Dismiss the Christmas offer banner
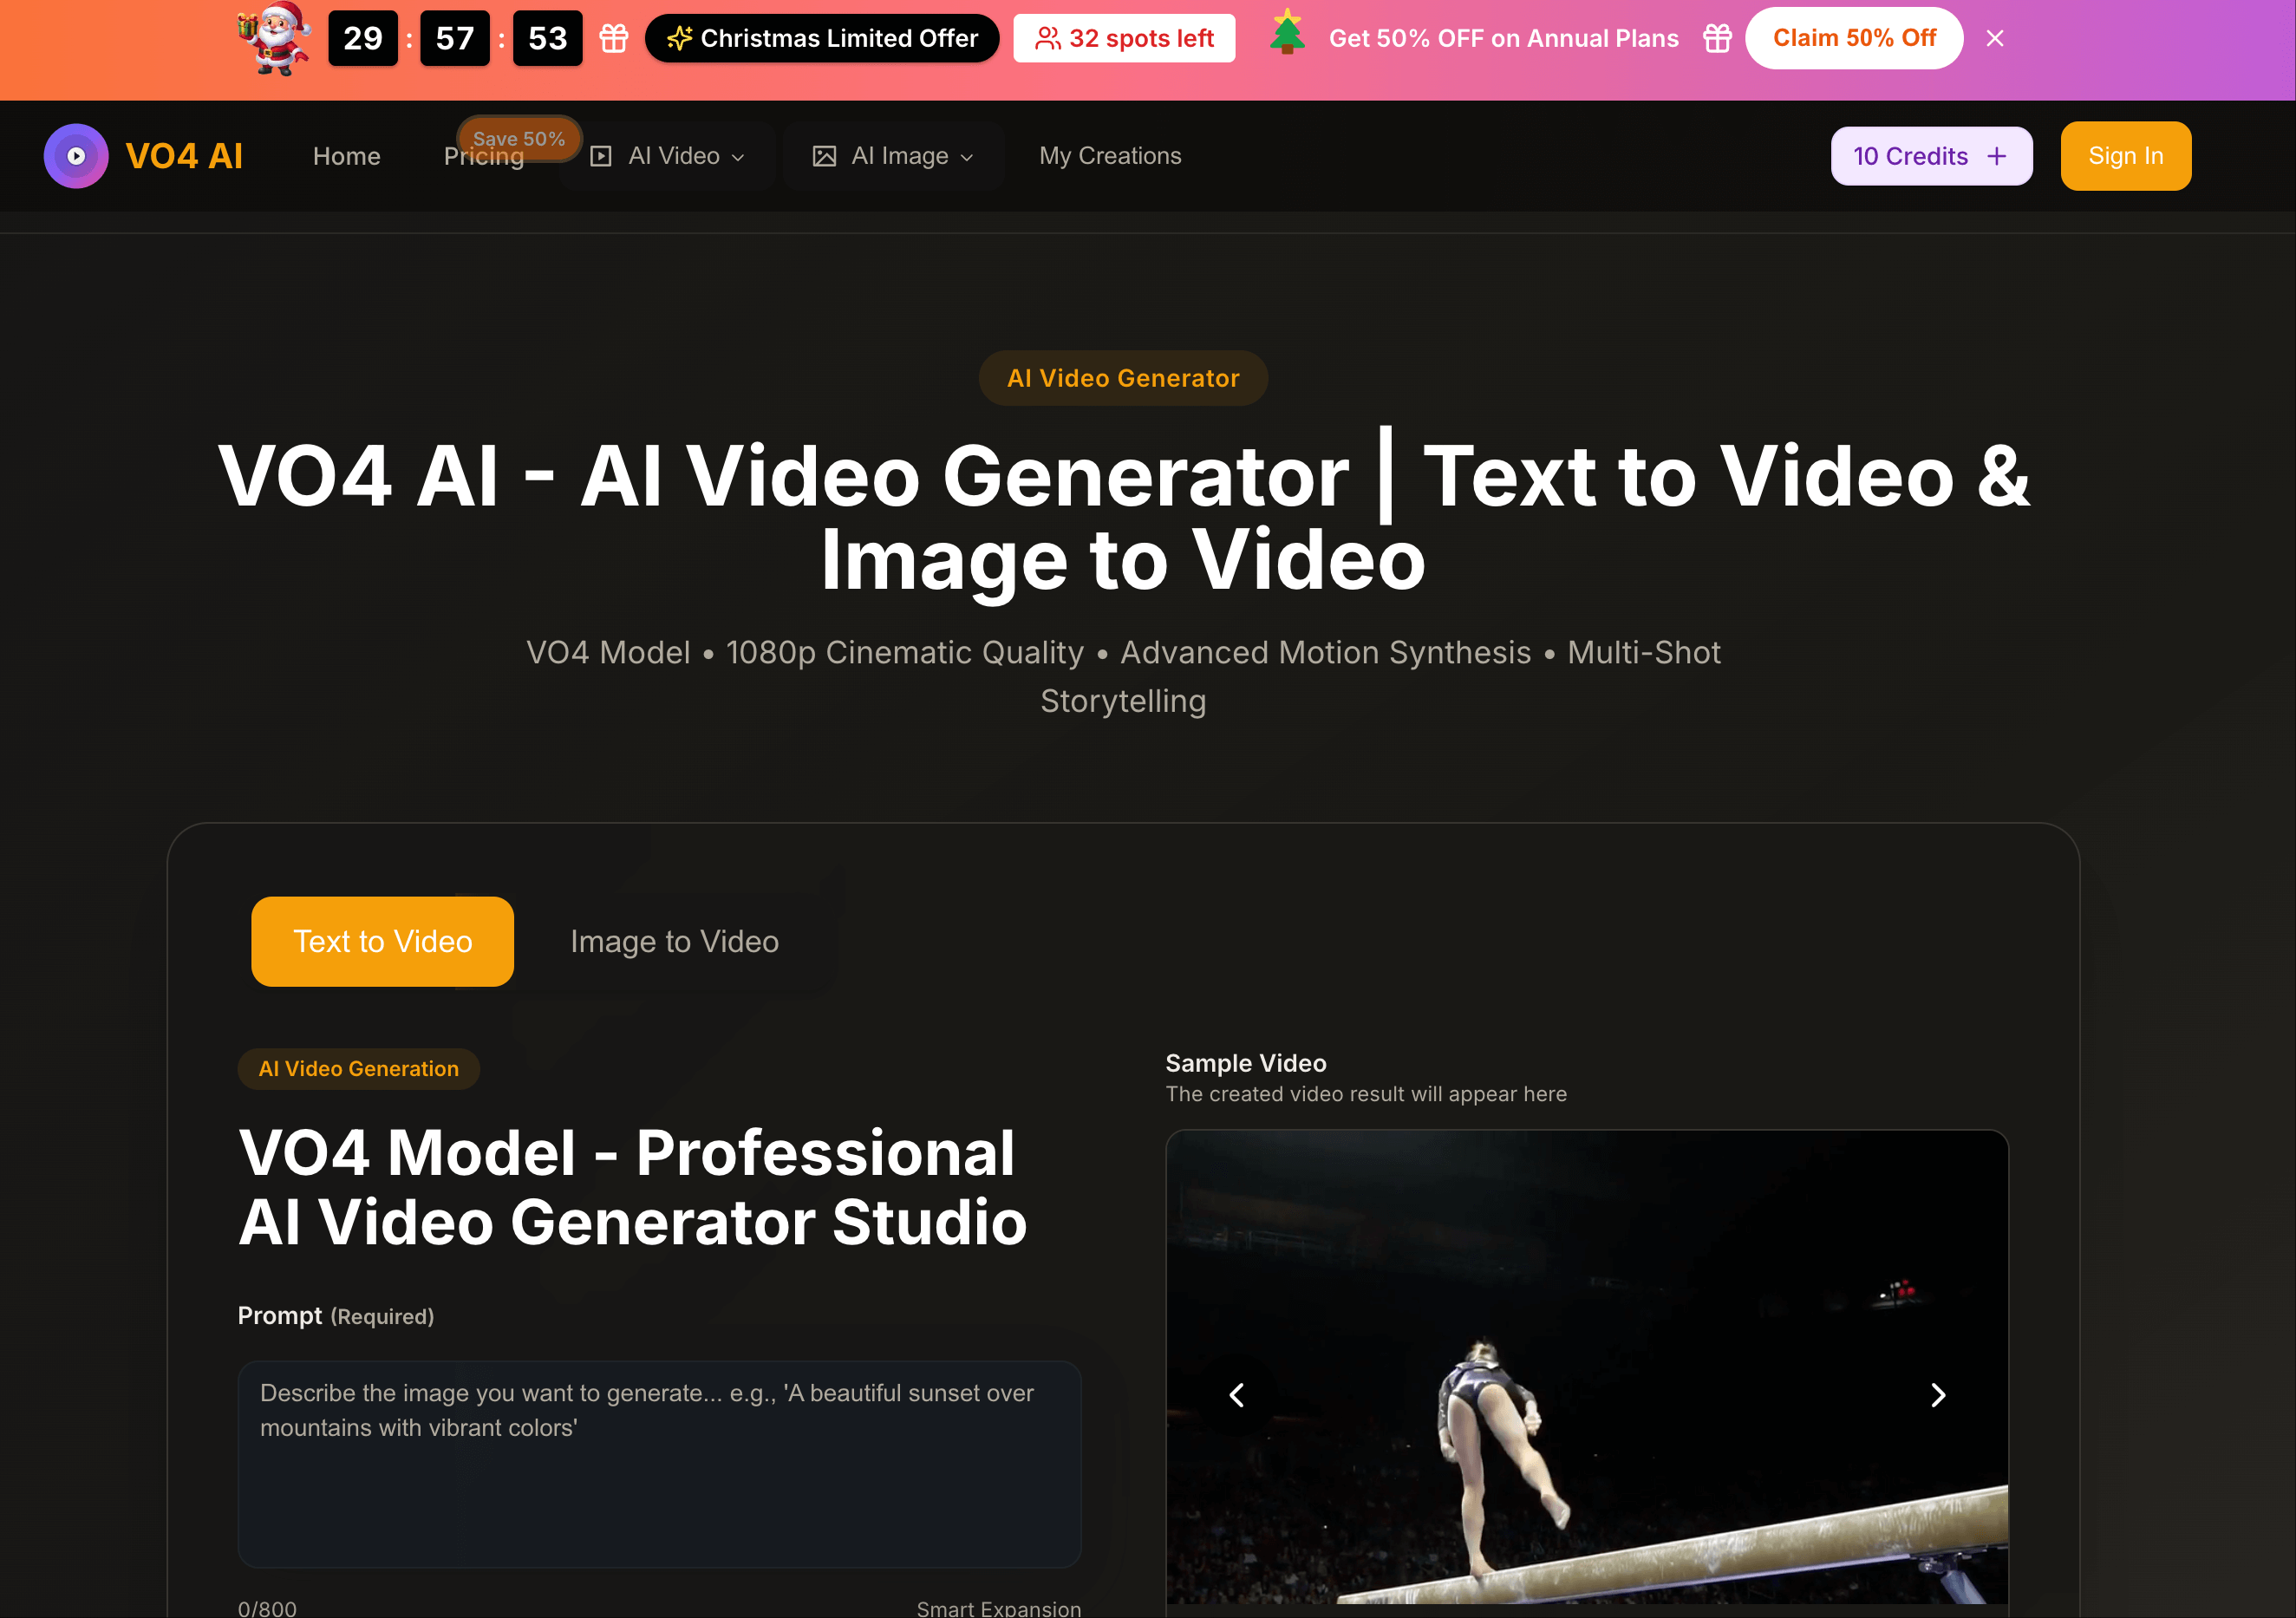The width and height of the screenshot is (2296, 1618). [x=1995, y=37]
